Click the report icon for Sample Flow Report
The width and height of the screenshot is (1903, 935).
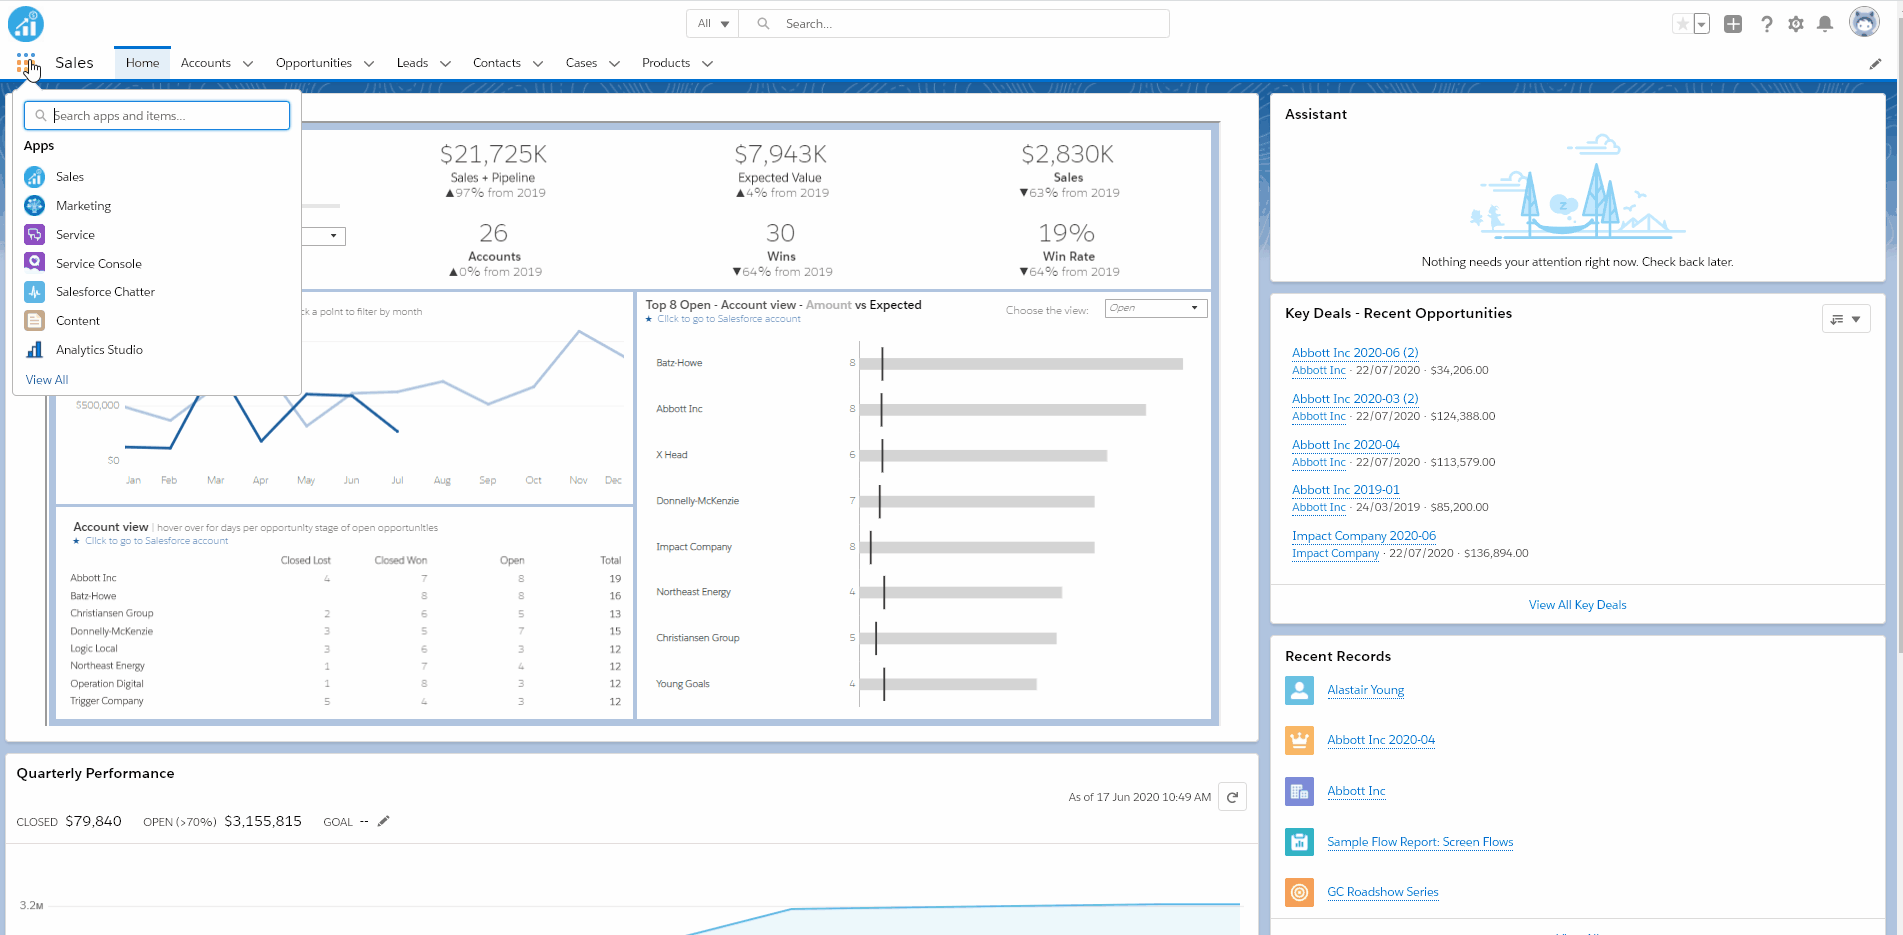pyautogui.click(x=1299, y=842)
